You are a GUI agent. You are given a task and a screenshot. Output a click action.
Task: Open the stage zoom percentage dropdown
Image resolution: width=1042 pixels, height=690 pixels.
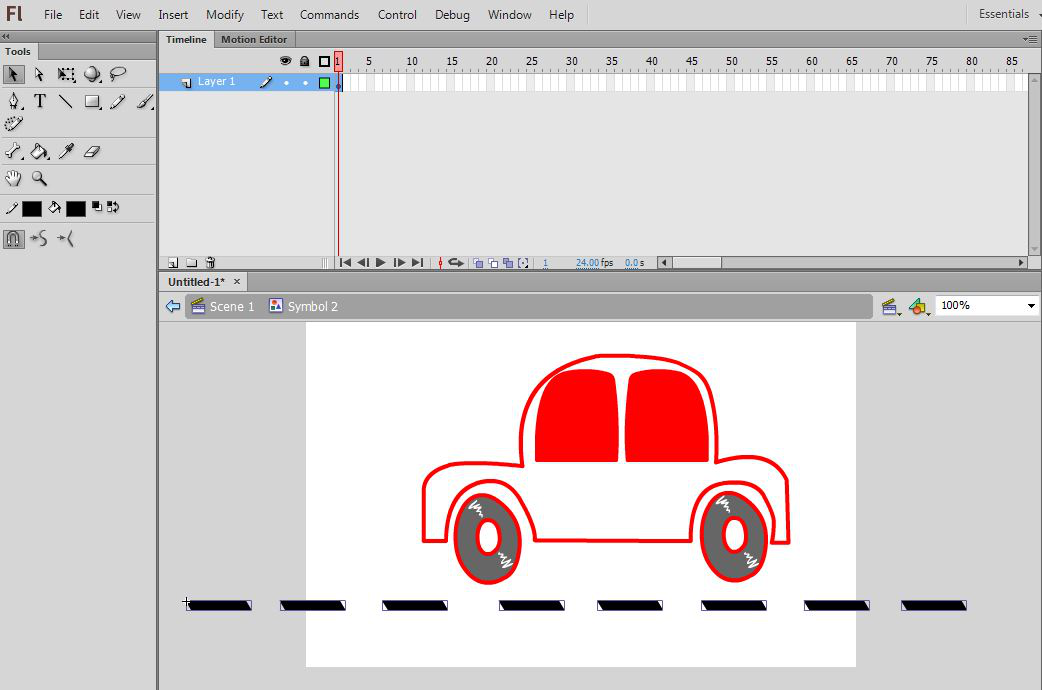click(1031, 306)
